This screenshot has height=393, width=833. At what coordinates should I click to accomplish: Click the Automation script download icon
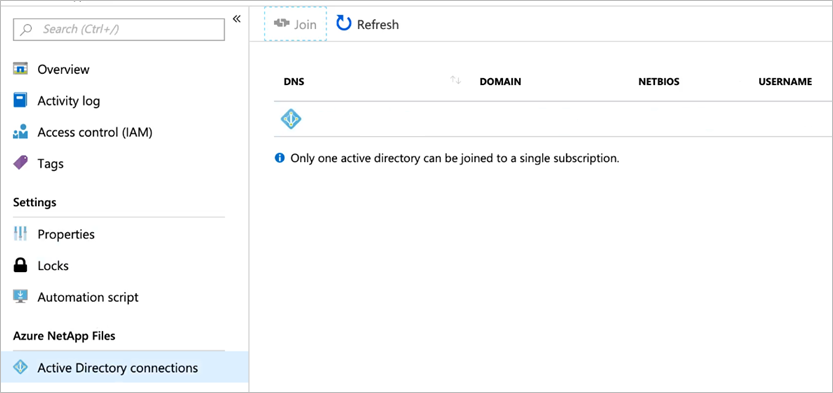pos(20,297)
